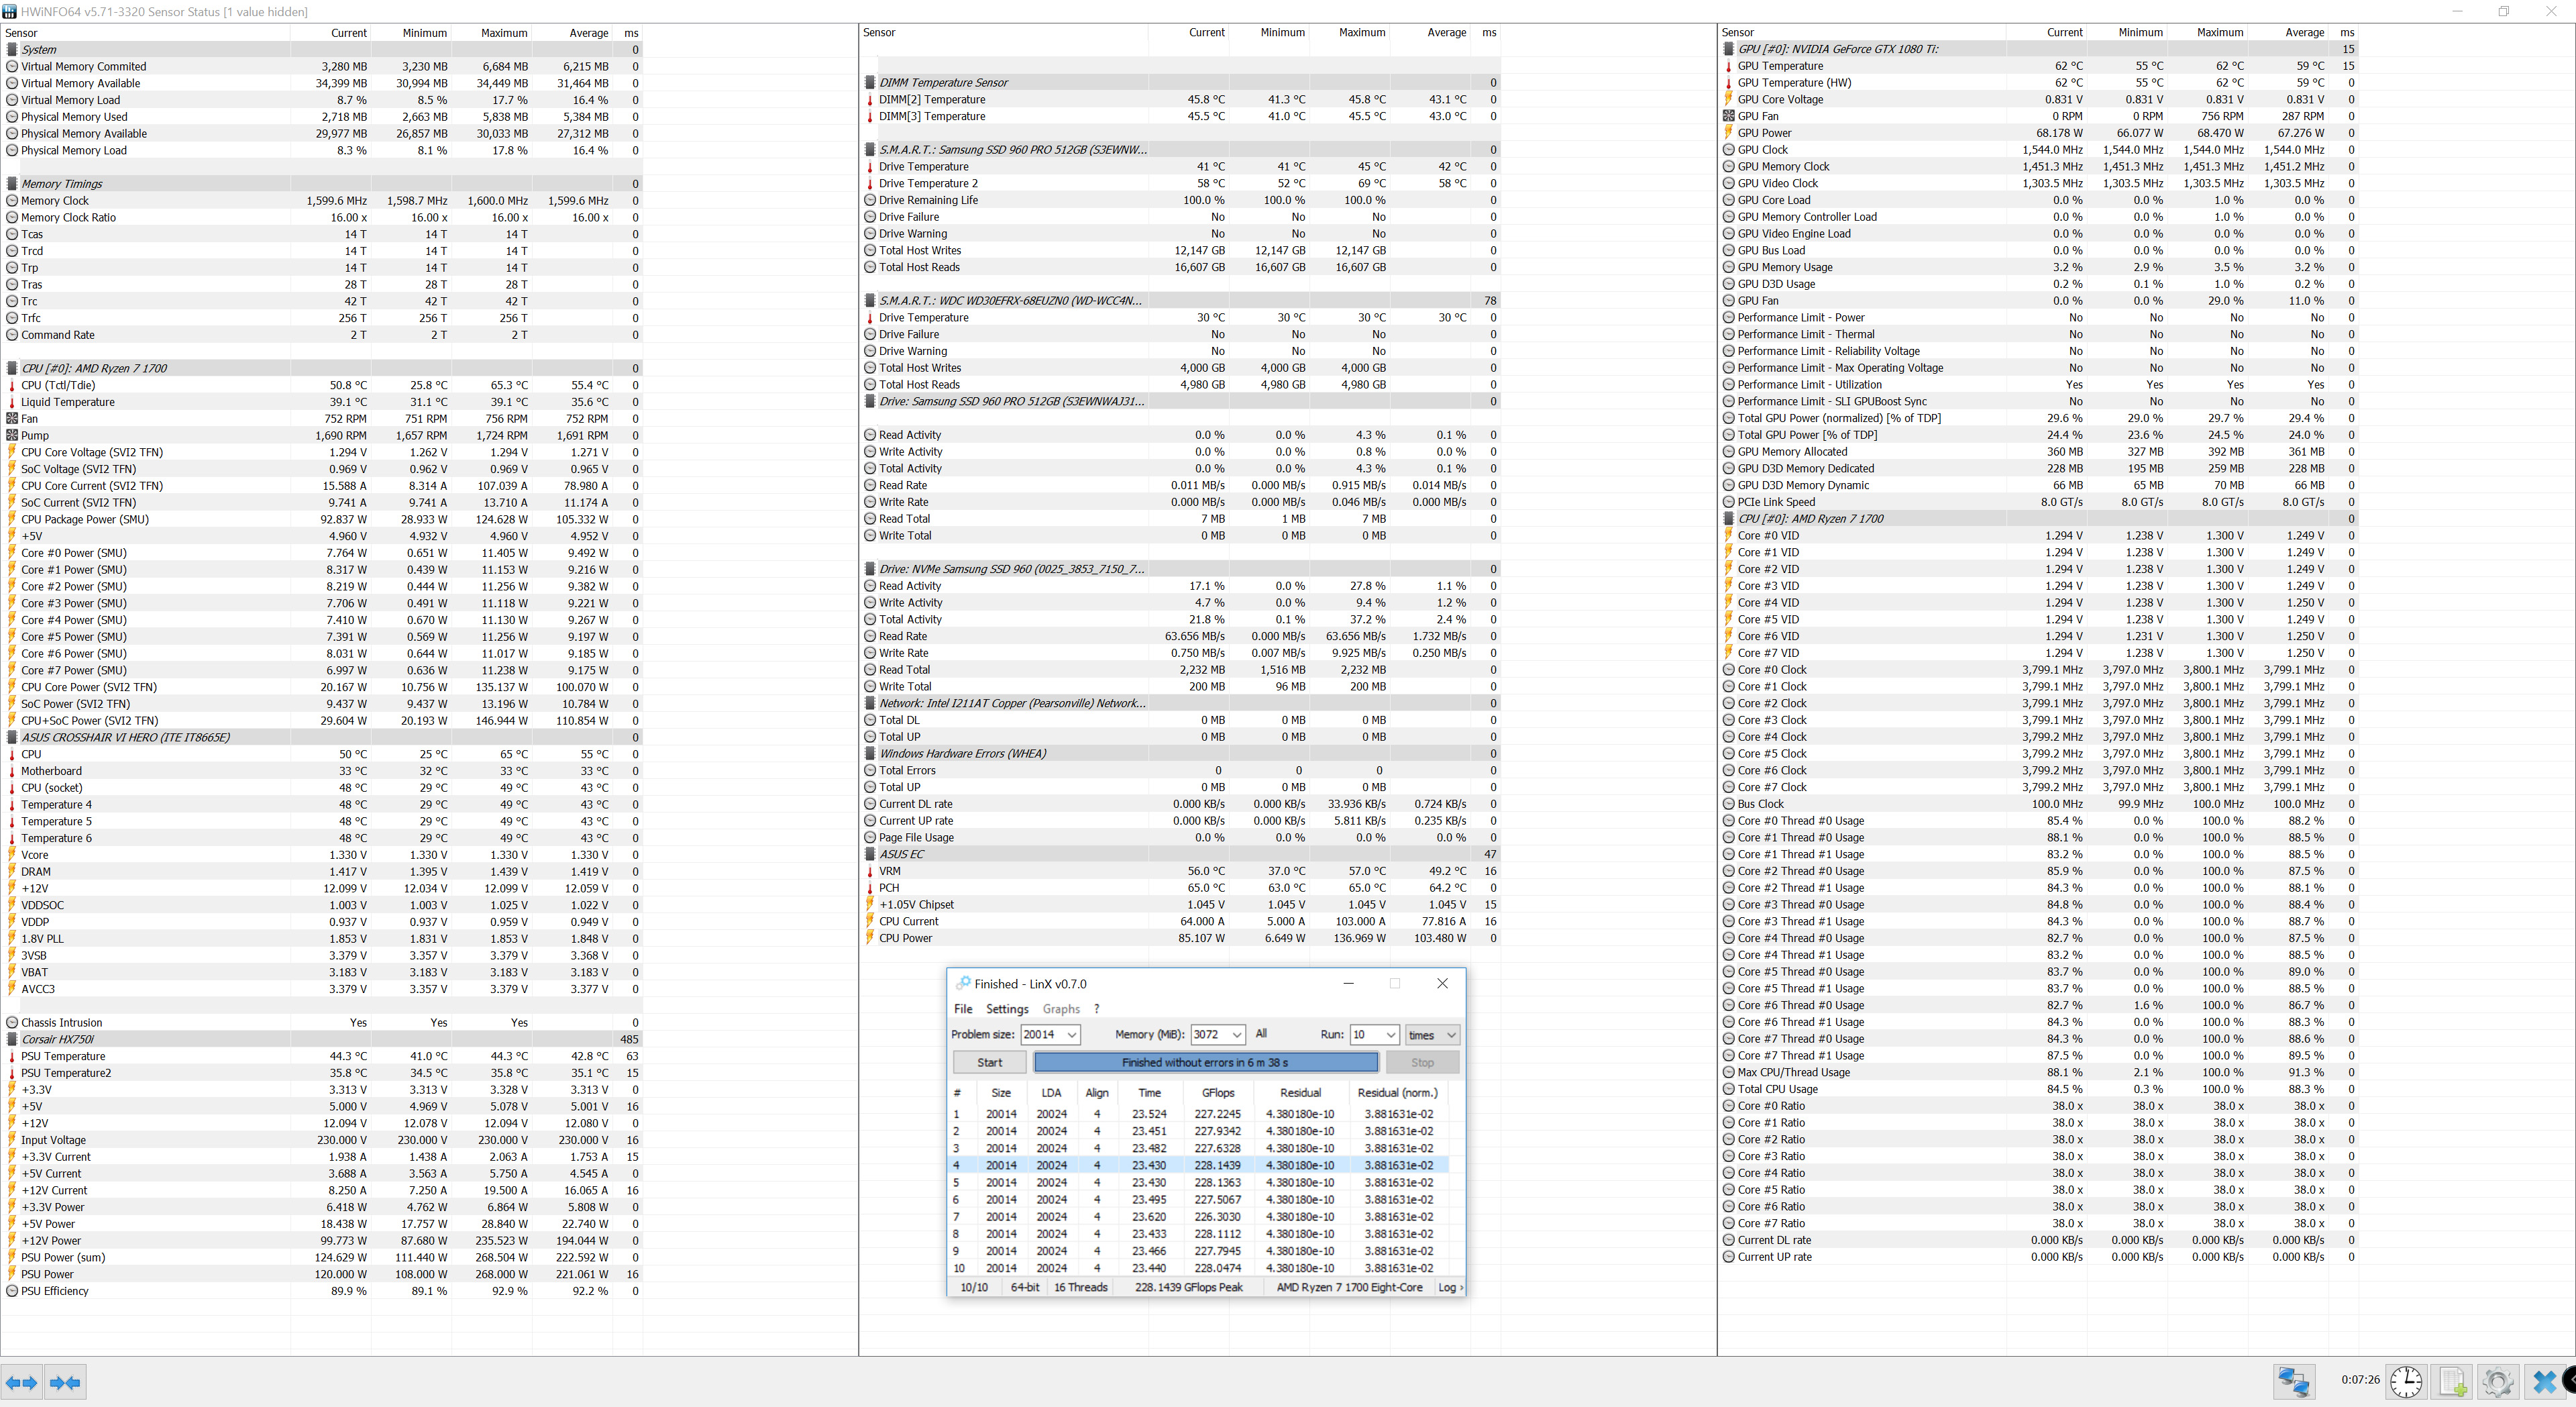Click blue X to close sensors
Screen dimensions: 2576x1407
tap(2544, 1382)
